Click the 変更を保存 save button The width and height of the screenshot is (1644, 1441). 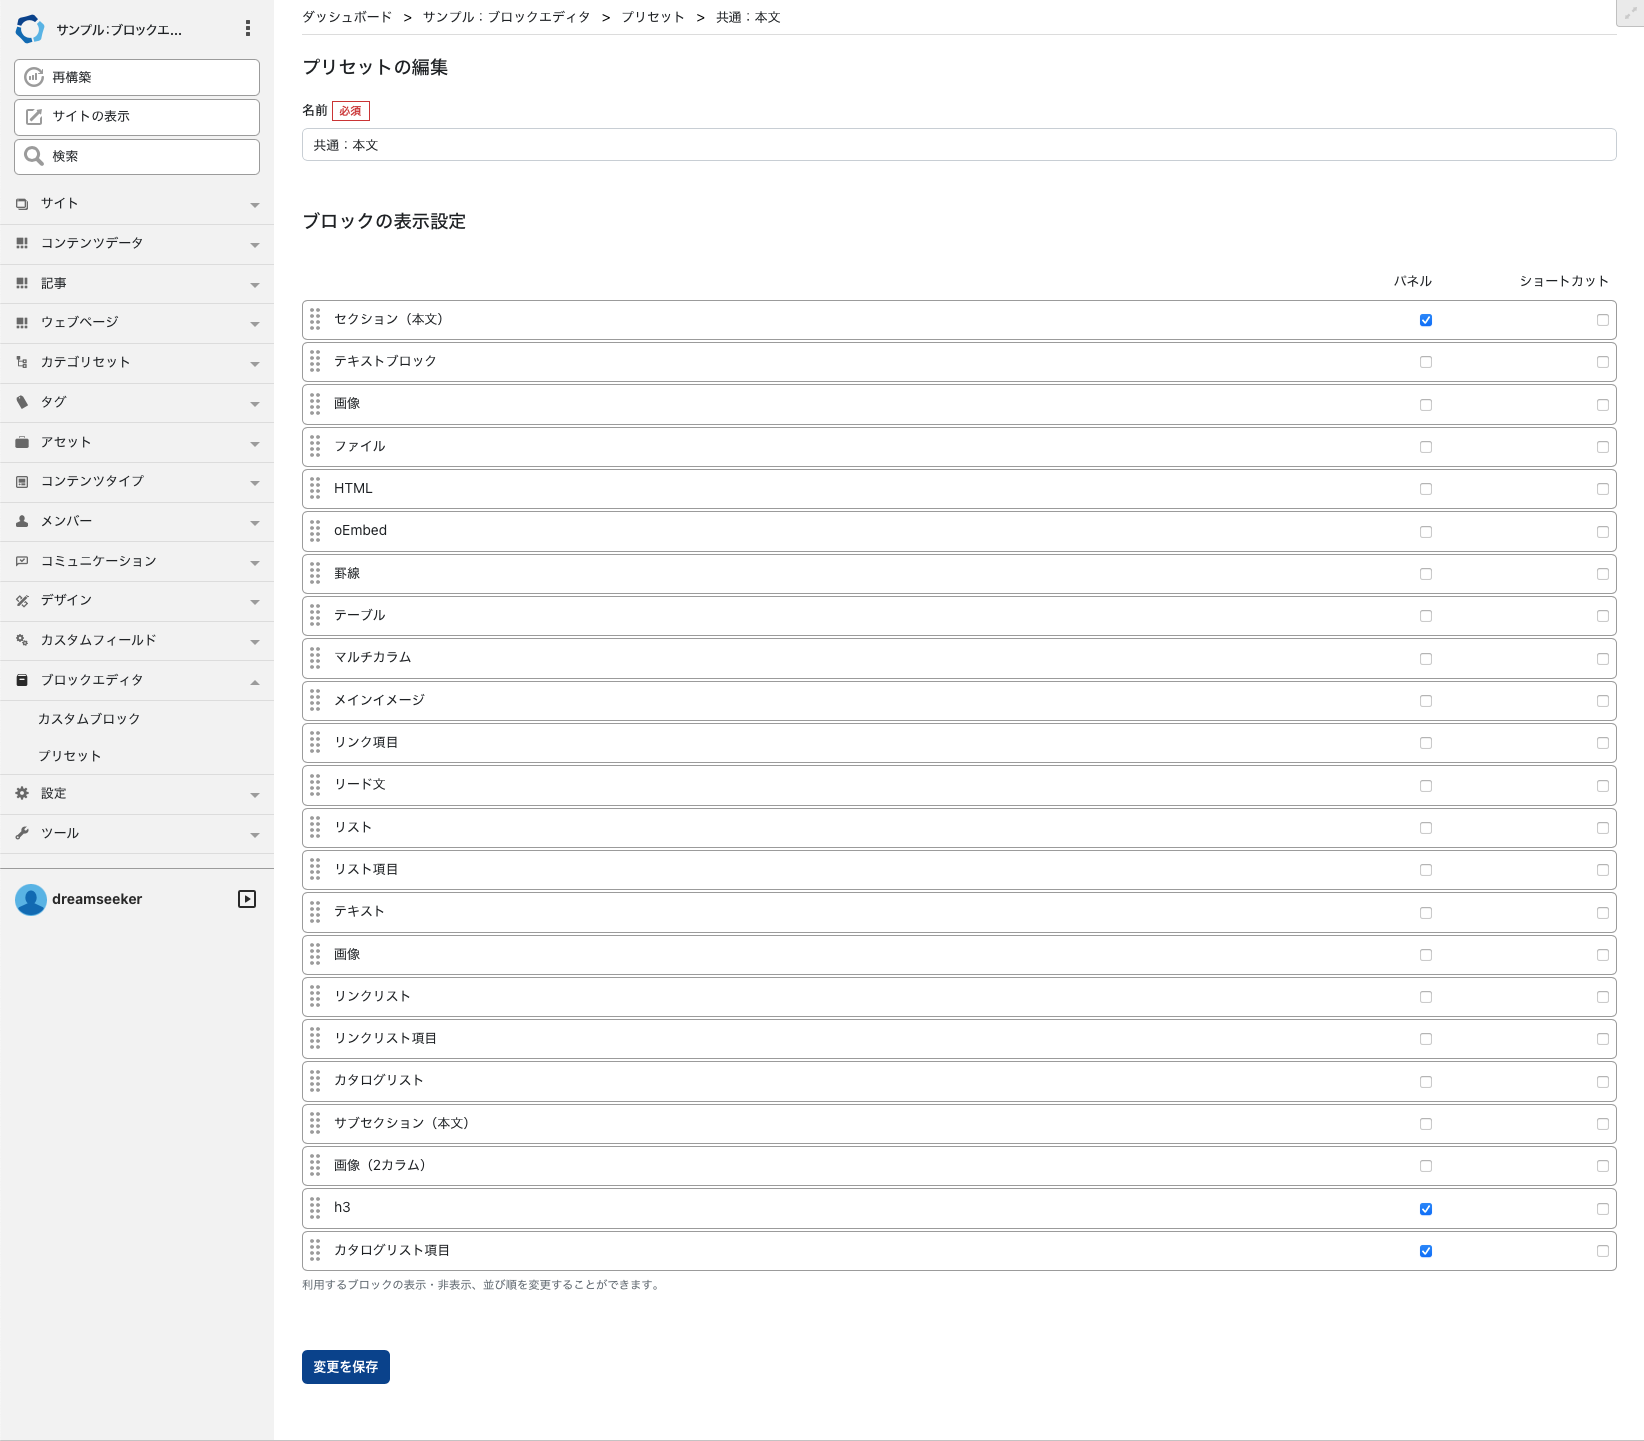coord(345,1367)
